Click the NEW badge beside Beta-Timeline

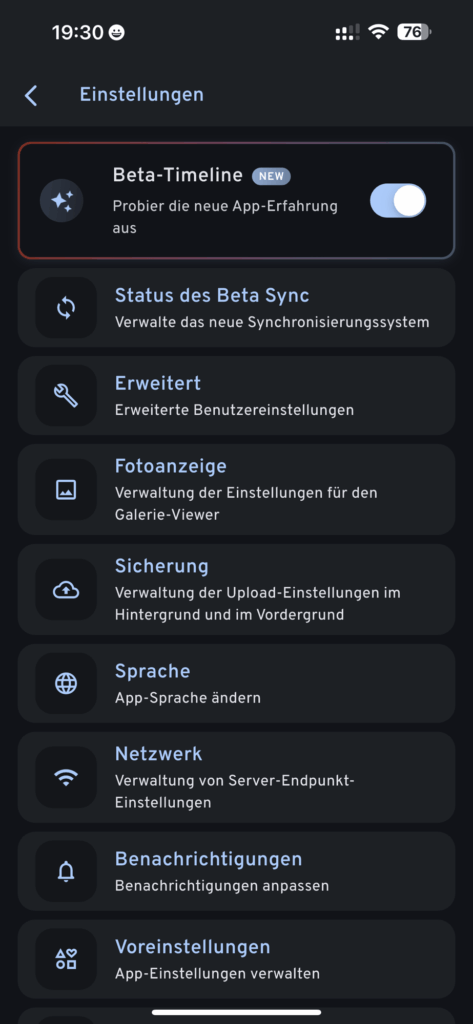[x=271, y=176]
